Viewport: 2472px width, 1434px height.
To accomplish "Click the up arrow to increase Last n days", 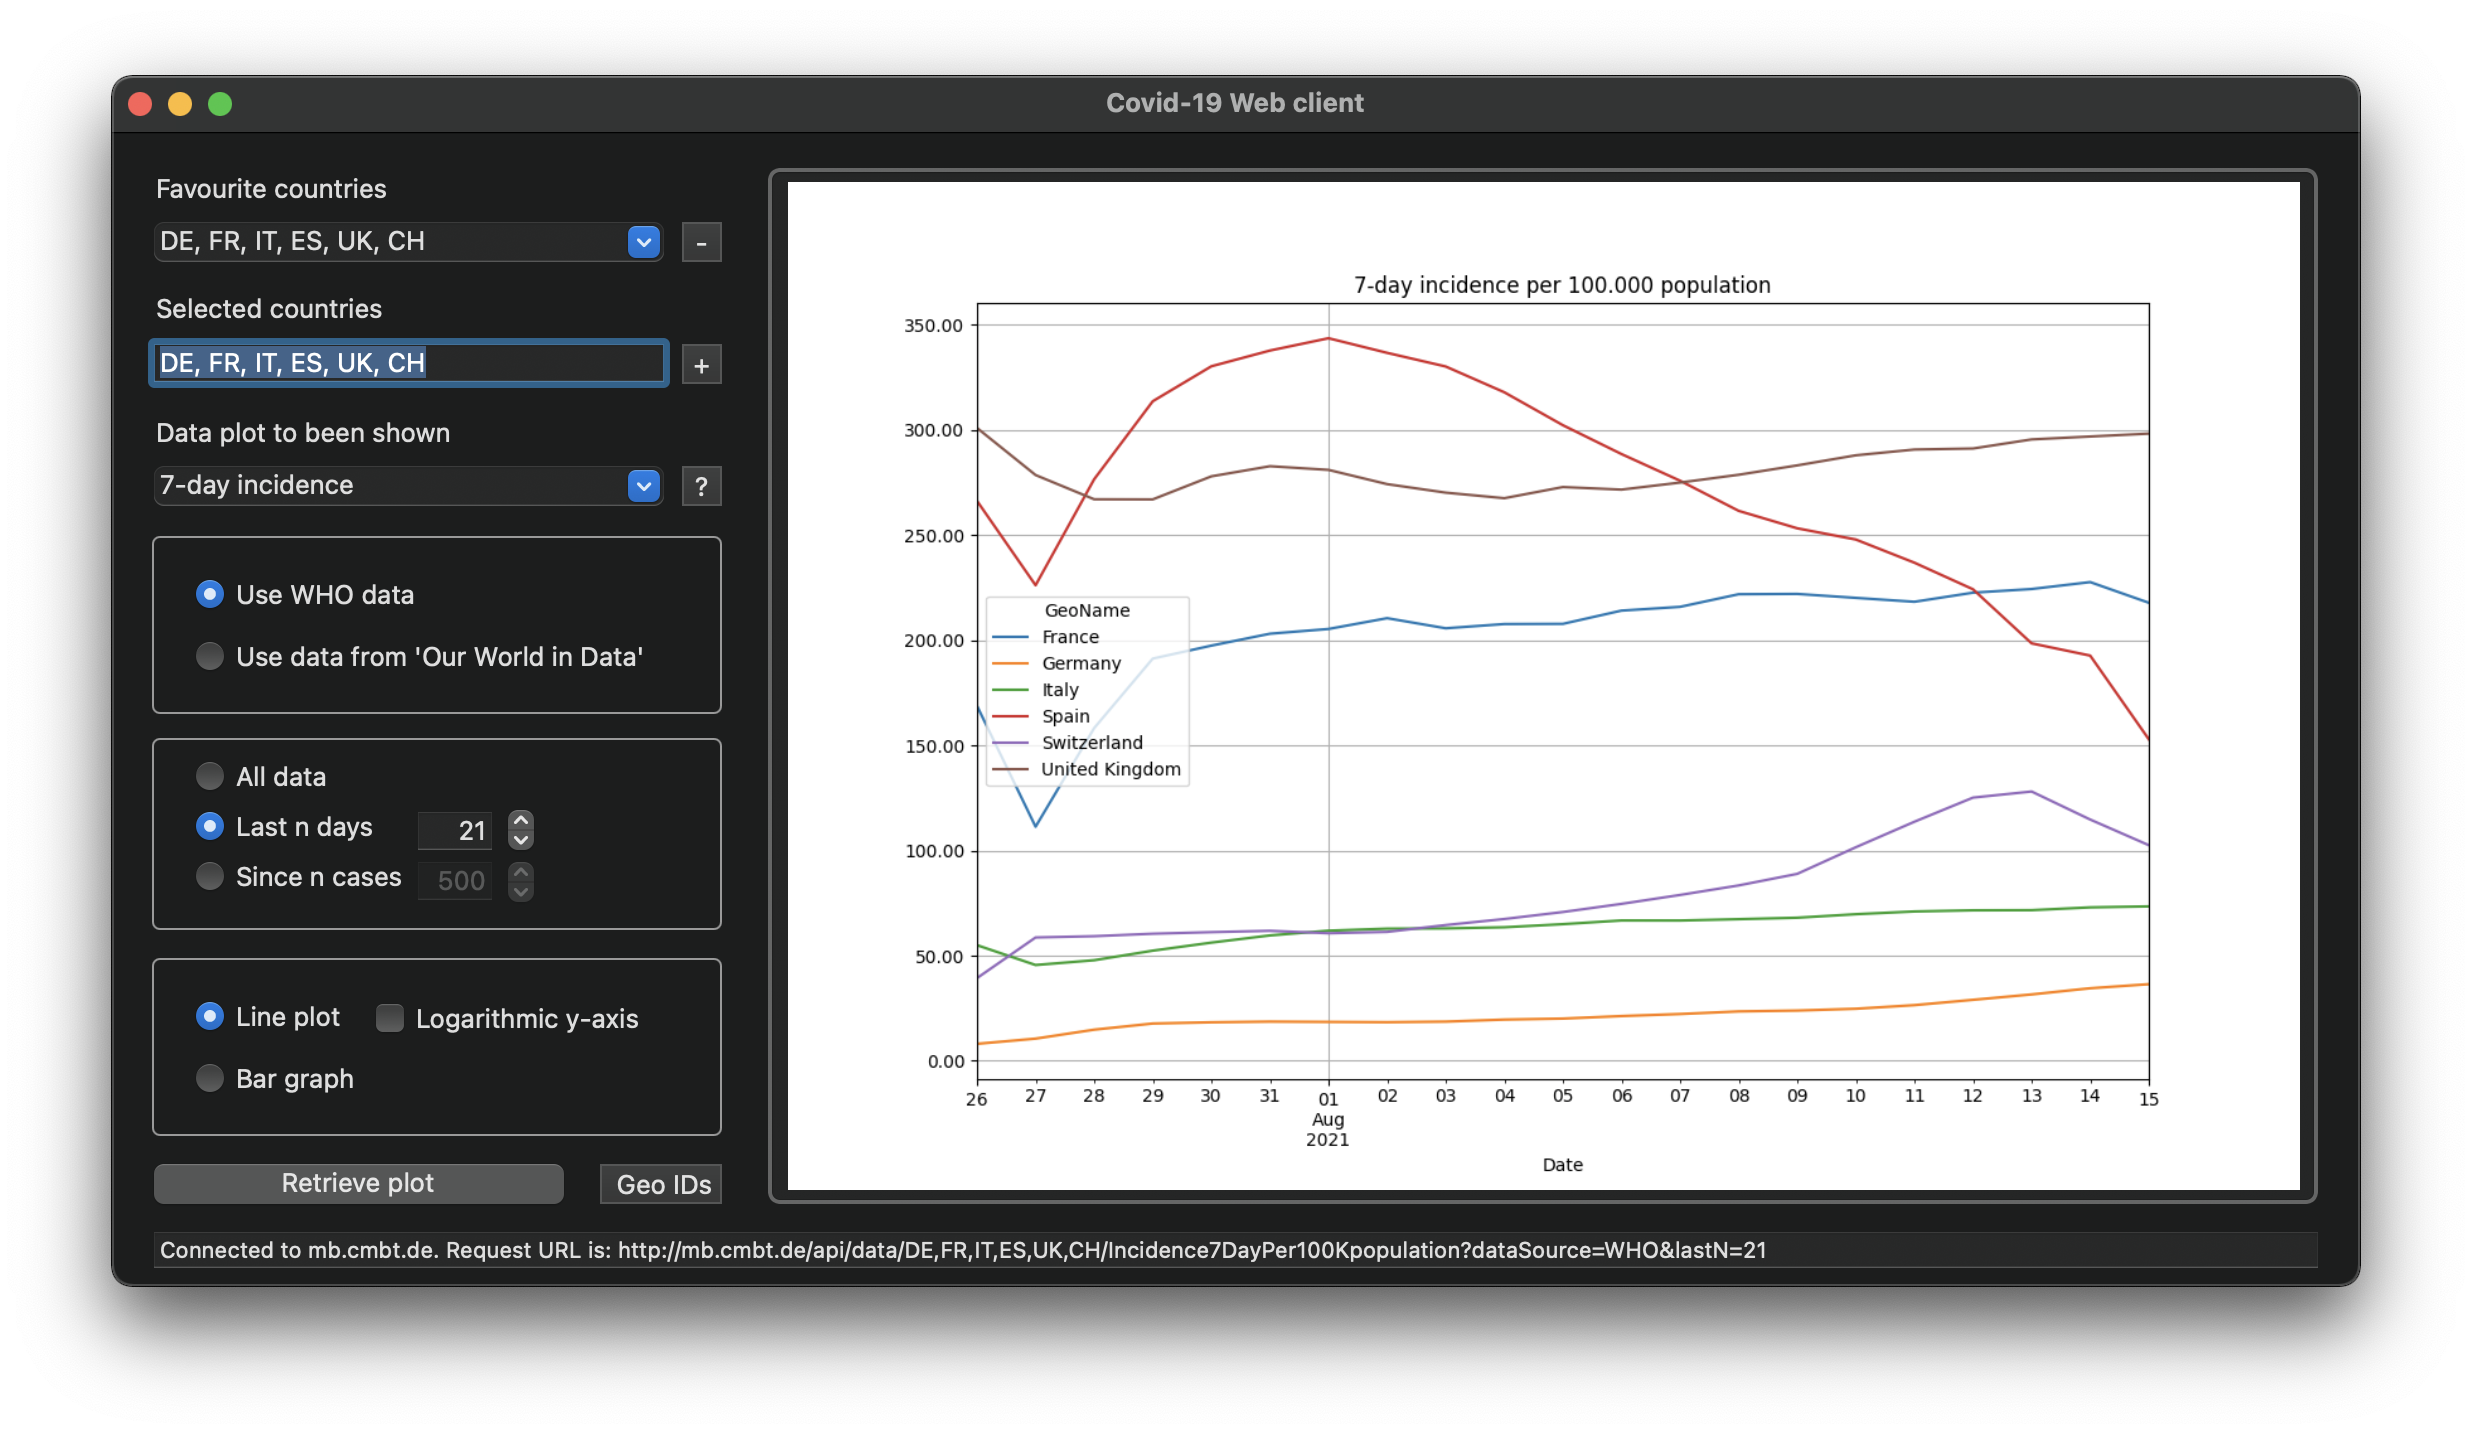I will point(521,818).
